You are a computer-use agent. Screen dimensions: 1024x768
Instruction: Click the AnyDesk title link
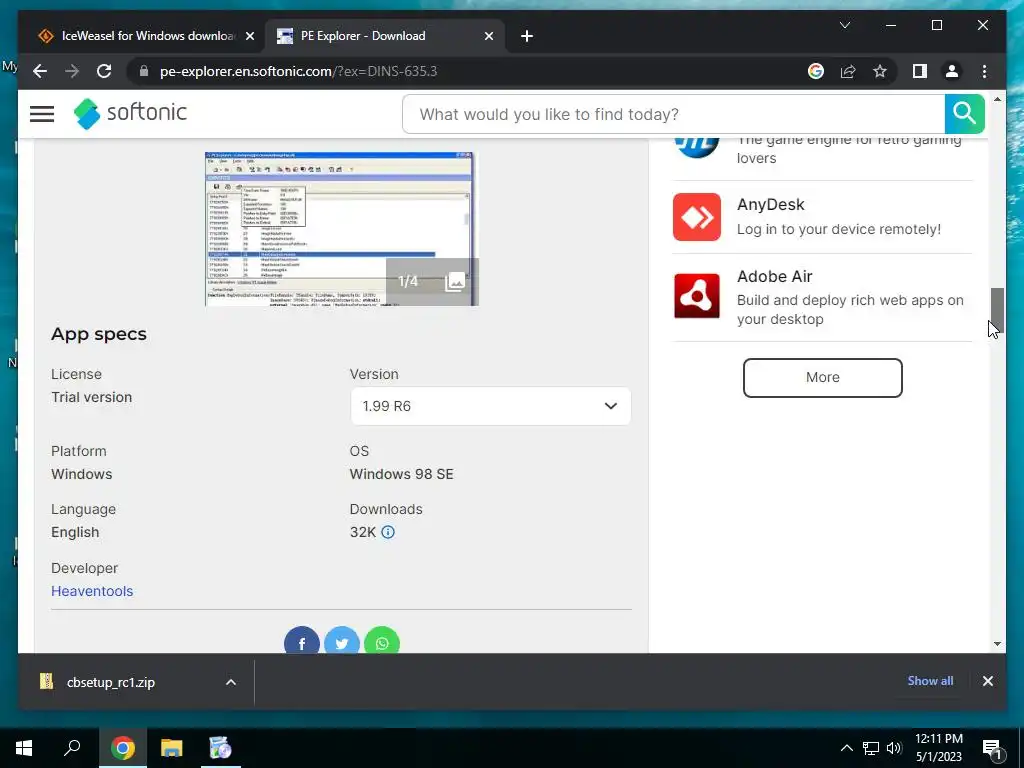tap(771, 204)
